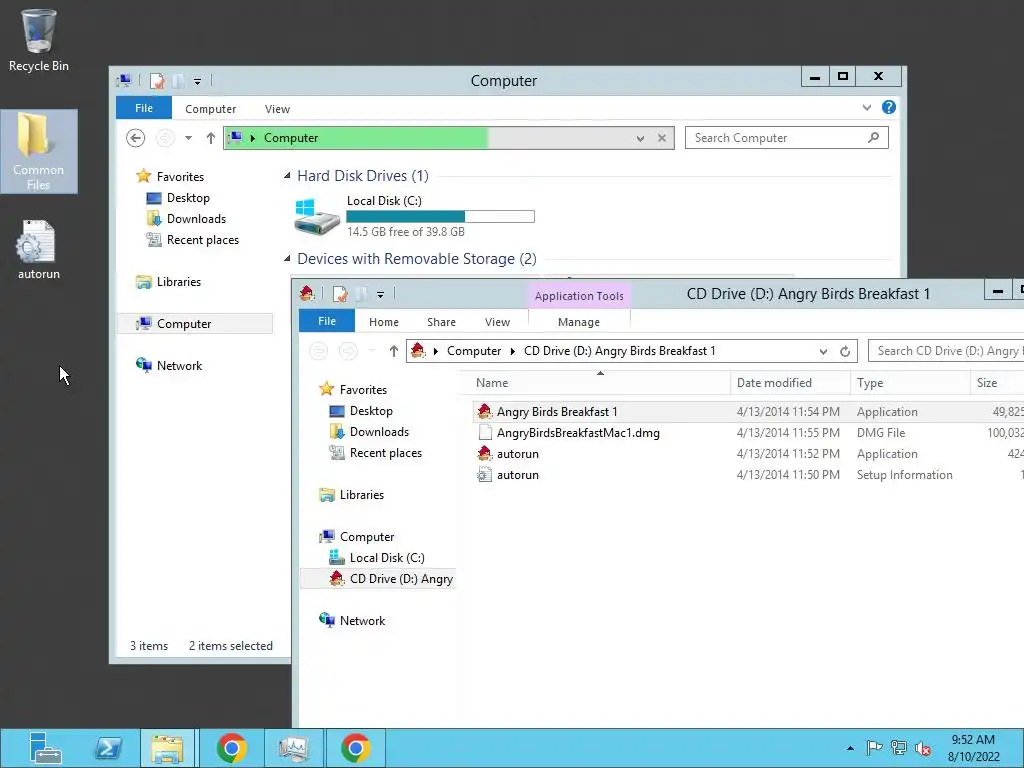Select Recent places in CD Drive window sidebar
1024x768 pixels.
point(385,453)
